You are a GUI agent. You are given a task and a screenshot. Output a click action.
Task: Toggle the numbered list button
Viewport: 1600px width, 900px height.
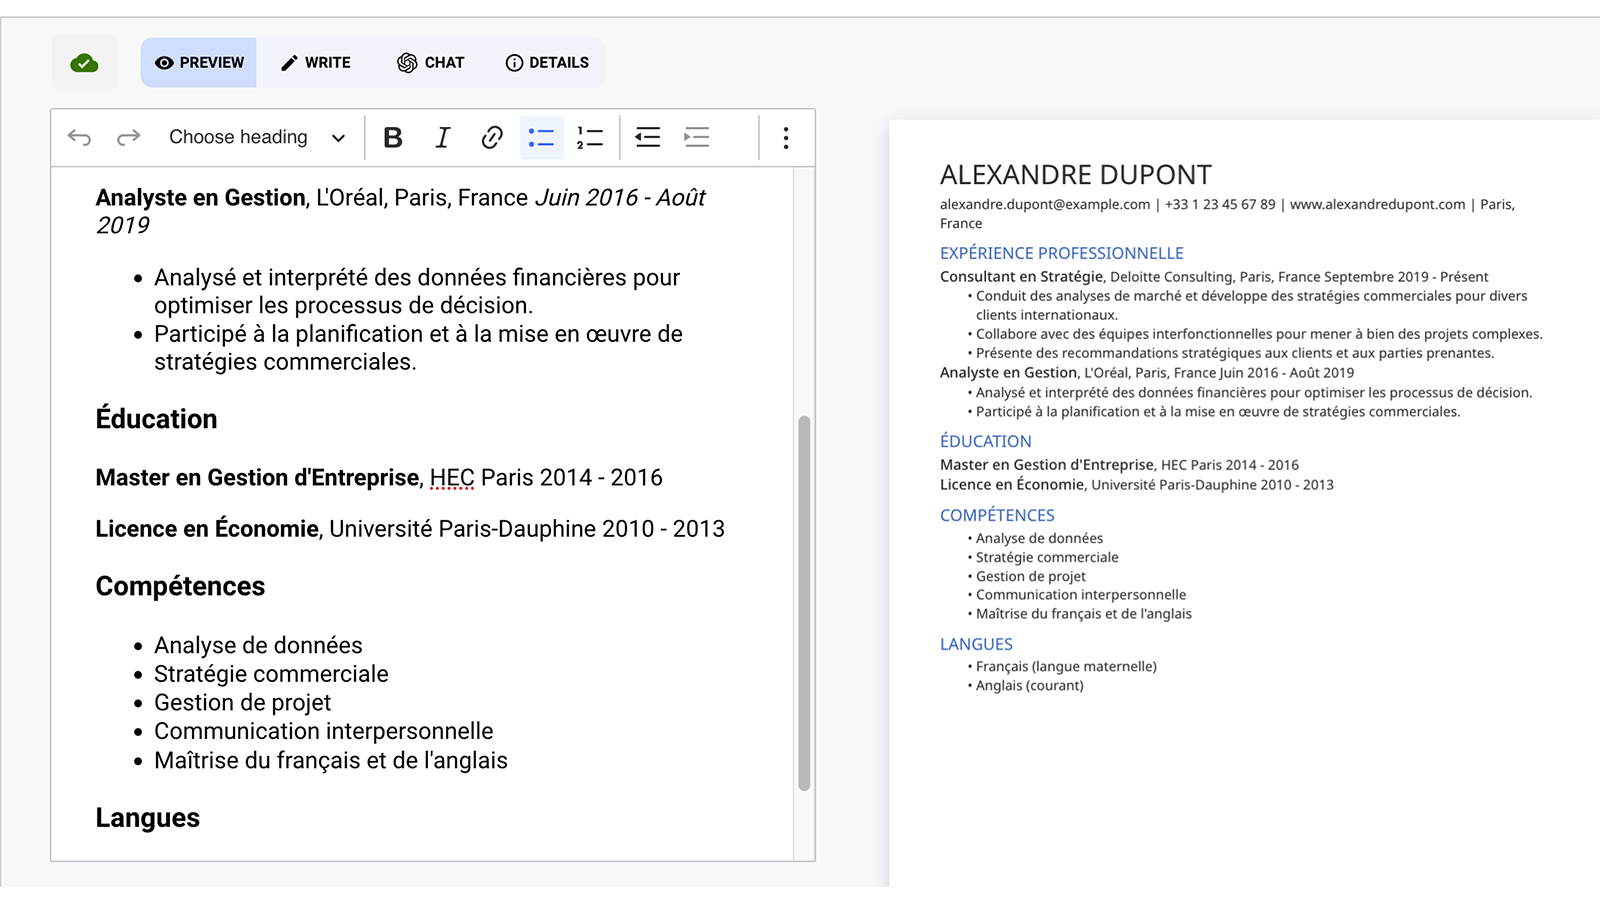coord(590,137)
